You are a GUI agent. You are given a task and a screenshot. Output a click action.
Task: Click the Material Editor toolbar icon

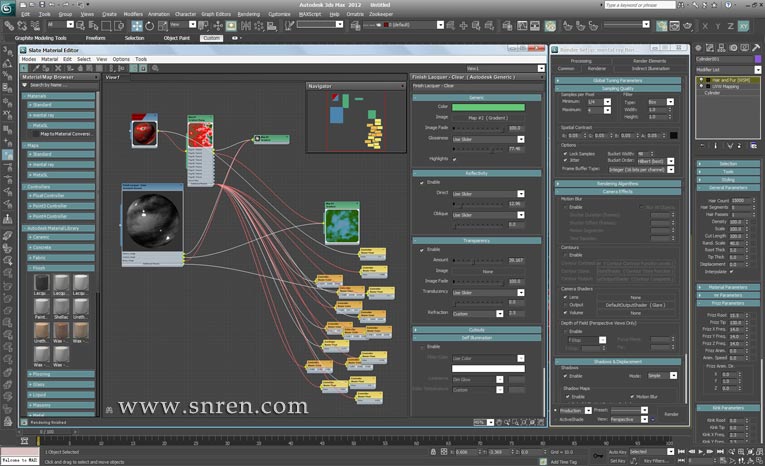[550, 25]
